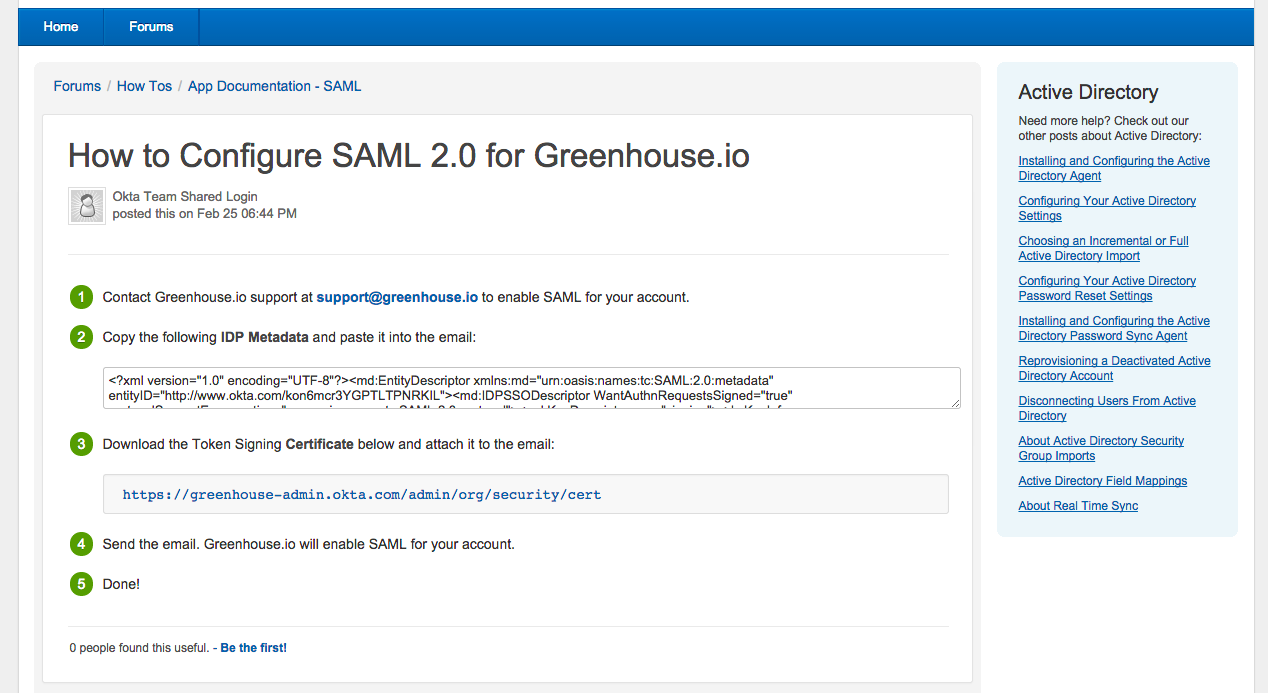The height and width of the screenshot is (693, 1268).
Task: Open Active Directory Password Reset Settings link
Action: [1107, 288]
